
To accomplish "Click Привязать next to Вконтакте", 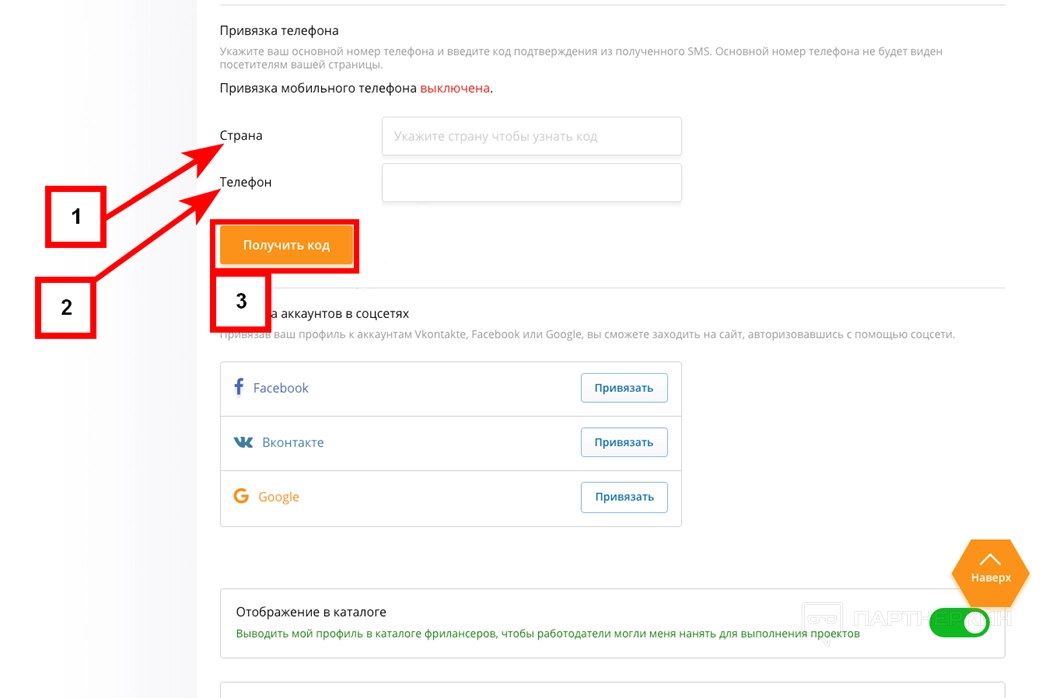I will (x=623, y=442).
